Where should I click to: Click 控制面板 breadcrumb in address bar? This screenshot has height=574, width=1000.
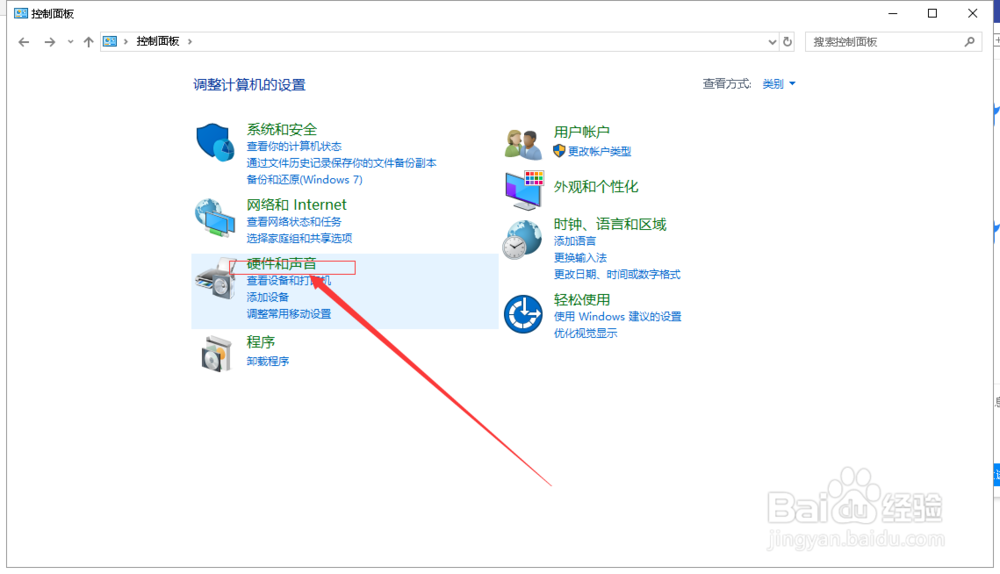pyautogui.click(x=158, y=41)
